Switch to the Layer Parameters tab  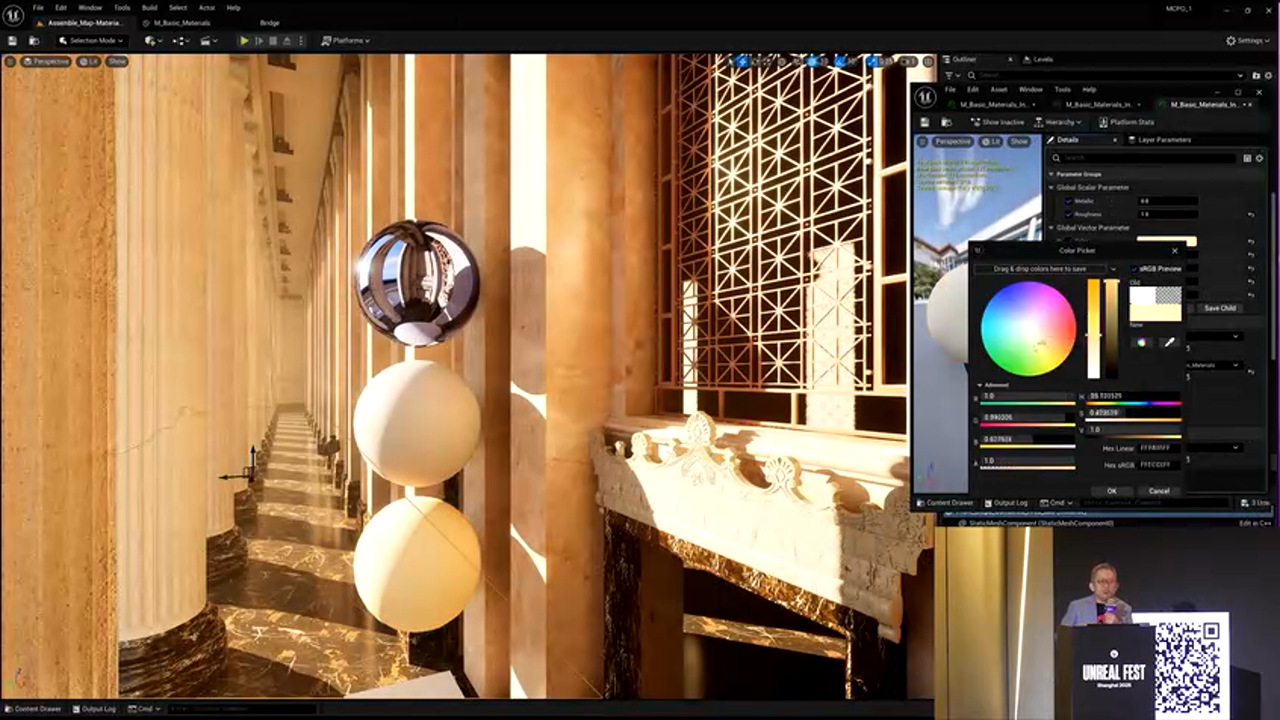(1163, 140)
